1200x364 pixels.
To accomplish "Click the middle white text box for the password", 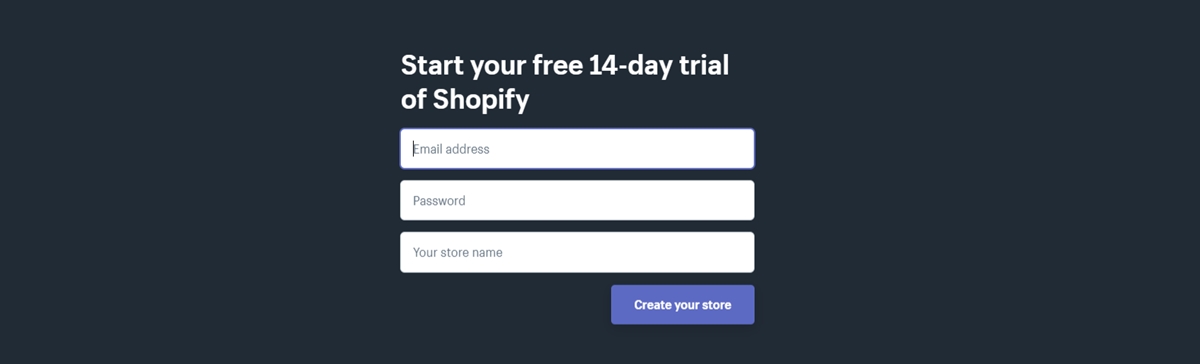I will (577, 200).
